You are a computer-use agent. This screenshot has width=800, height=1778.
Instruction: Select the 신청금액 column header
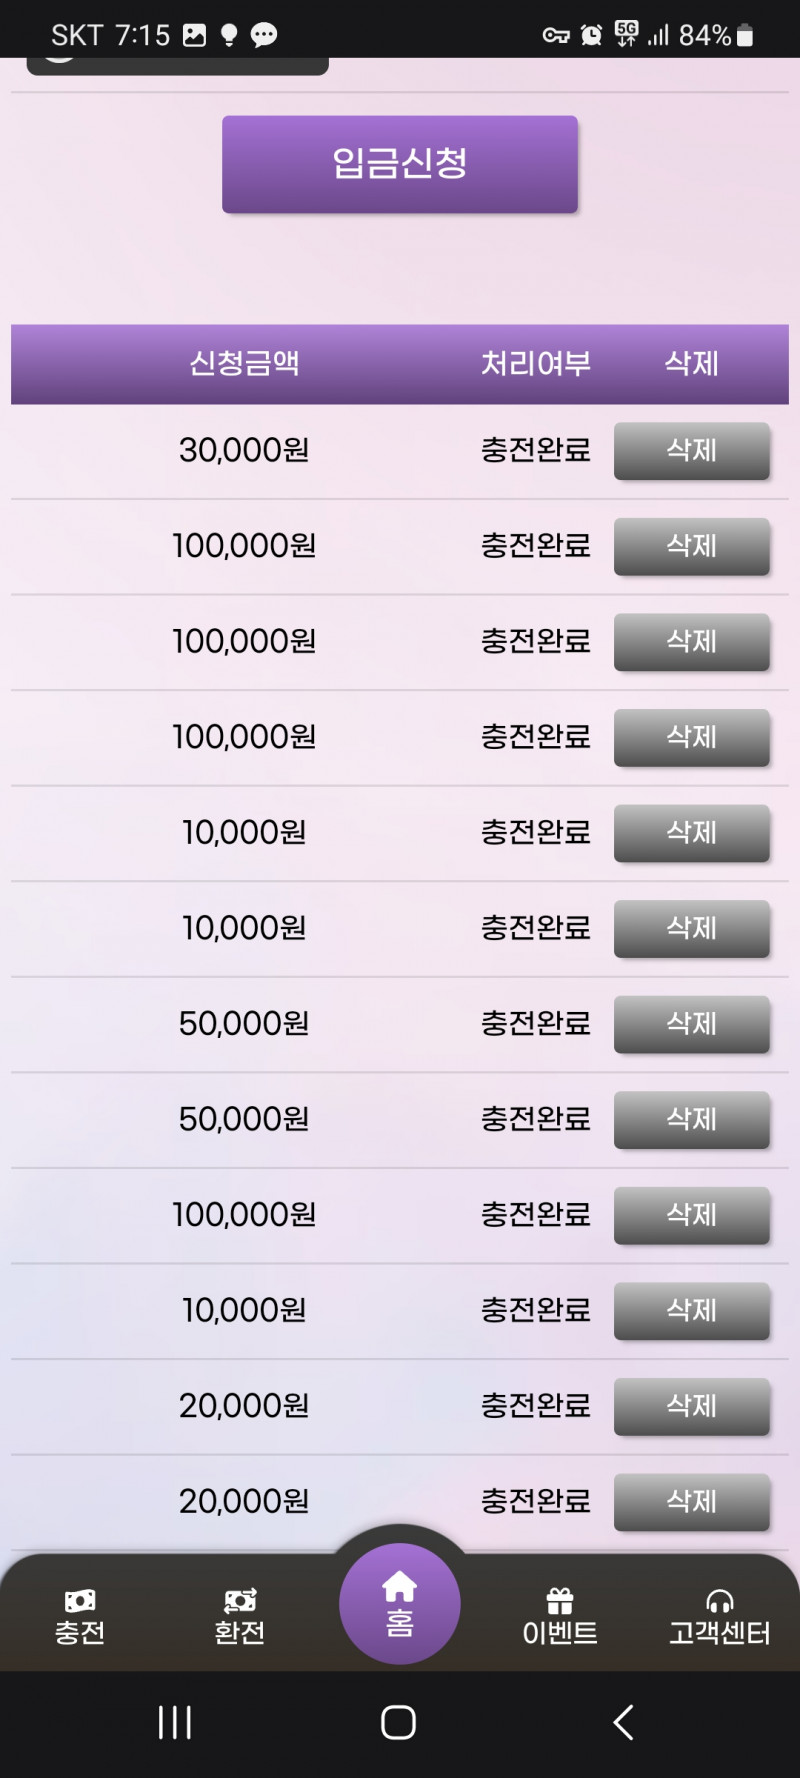(x=245, y=363)
